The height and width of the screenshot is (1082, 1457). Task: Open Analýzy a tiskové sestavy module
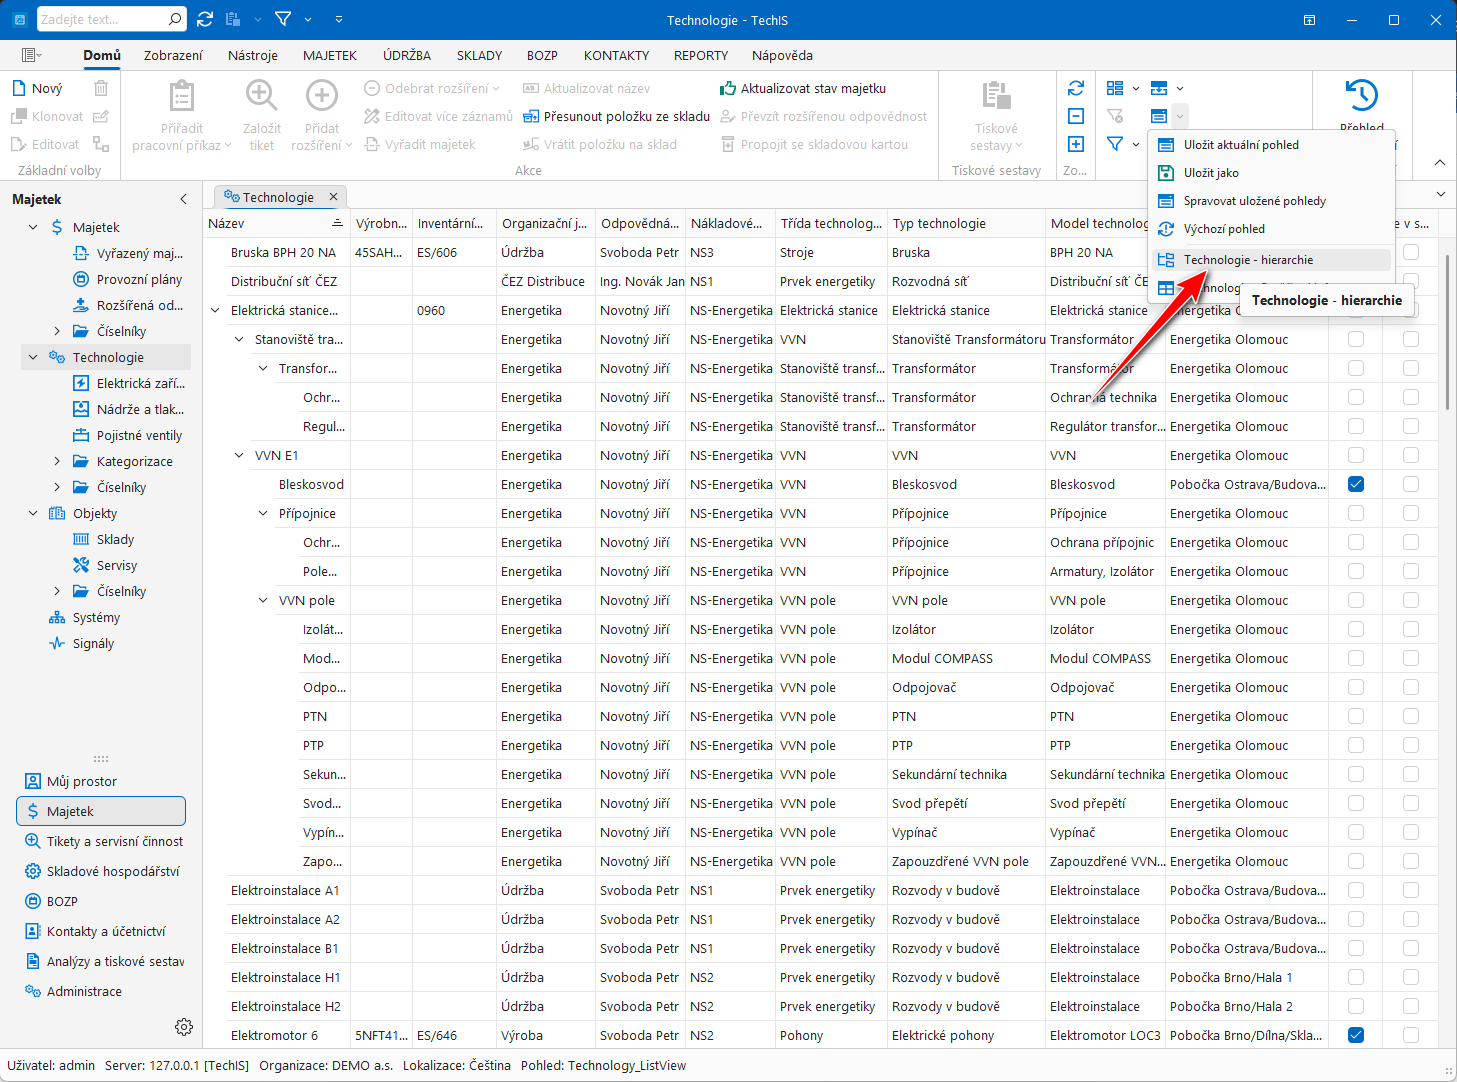(101, 961)
